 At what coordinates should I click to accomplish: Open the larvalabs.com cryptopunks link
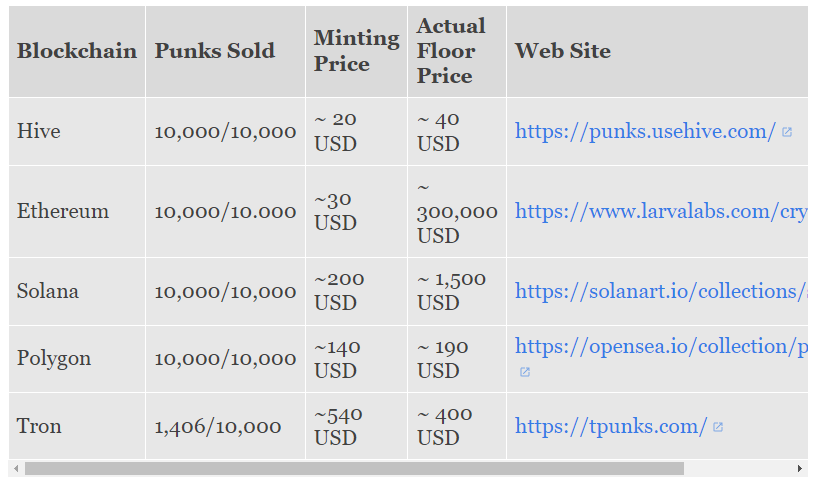[x=661, y=211]
